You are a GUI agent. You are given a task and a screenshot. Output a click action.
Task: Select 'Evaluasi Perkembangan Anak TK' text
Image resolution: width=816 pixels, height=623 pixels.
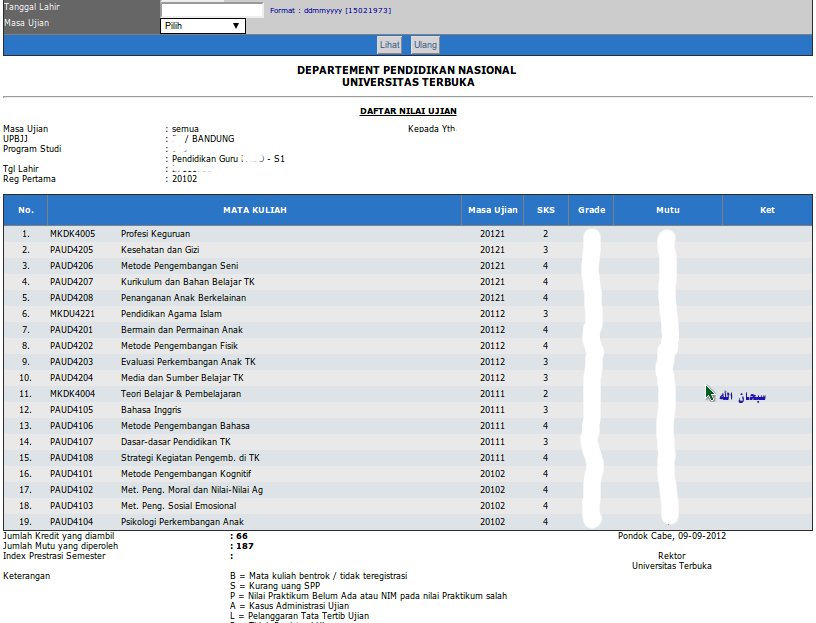188,362
